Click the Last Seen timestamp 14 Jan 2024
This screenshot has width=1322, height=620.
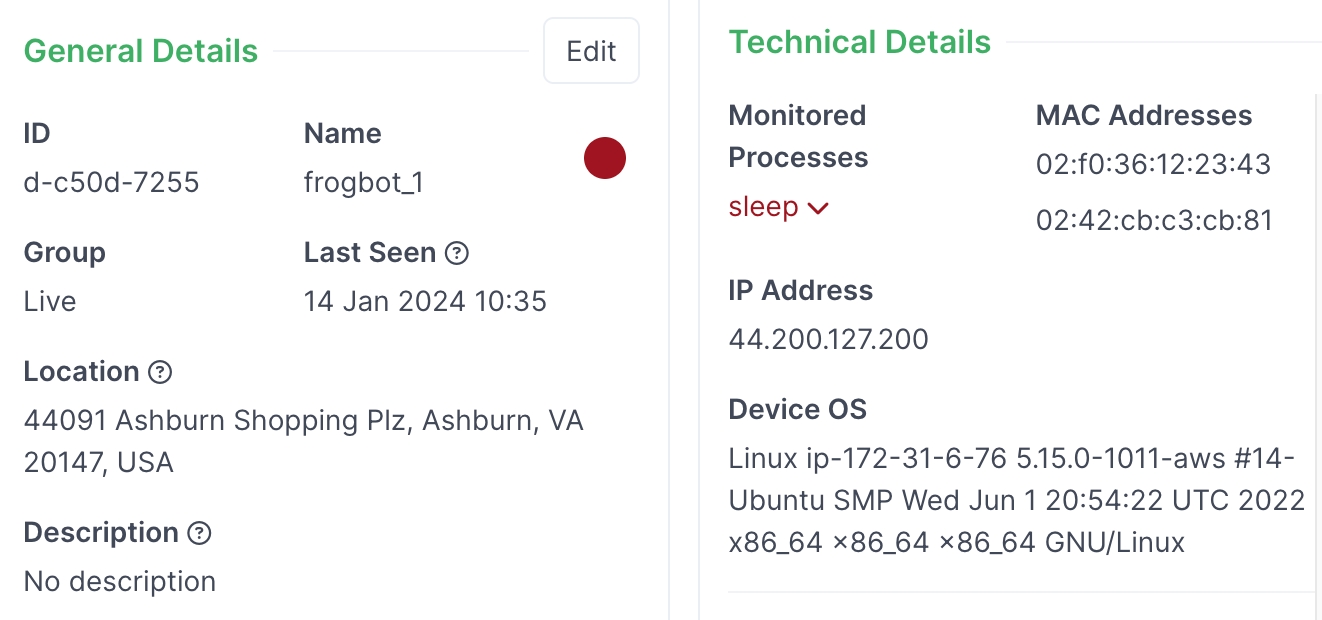click(425, 301)
